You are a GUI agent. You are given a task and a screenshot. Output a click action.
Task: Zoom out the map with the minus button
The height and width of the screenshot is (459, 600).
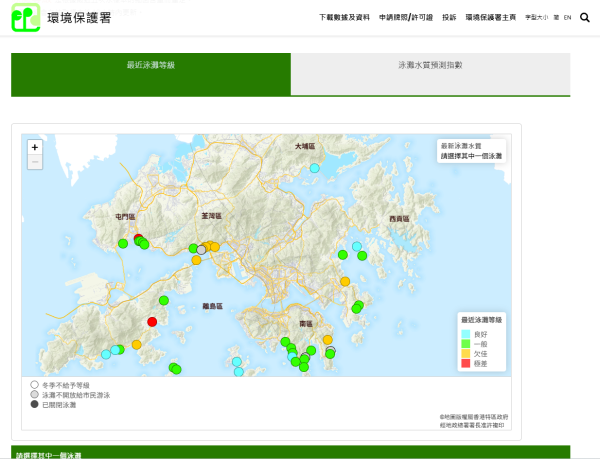(35, 162)
